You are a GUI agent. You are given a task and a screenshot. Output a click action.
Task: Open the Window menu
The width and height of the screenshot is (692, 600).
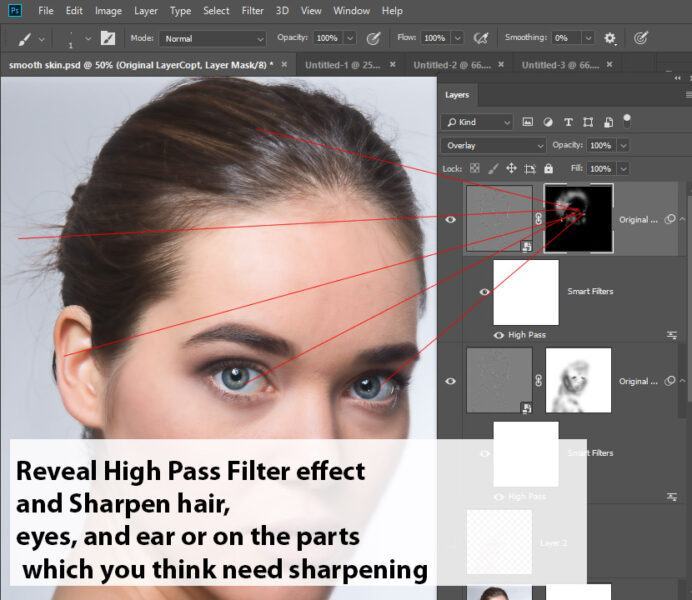(x=351, y=11)
